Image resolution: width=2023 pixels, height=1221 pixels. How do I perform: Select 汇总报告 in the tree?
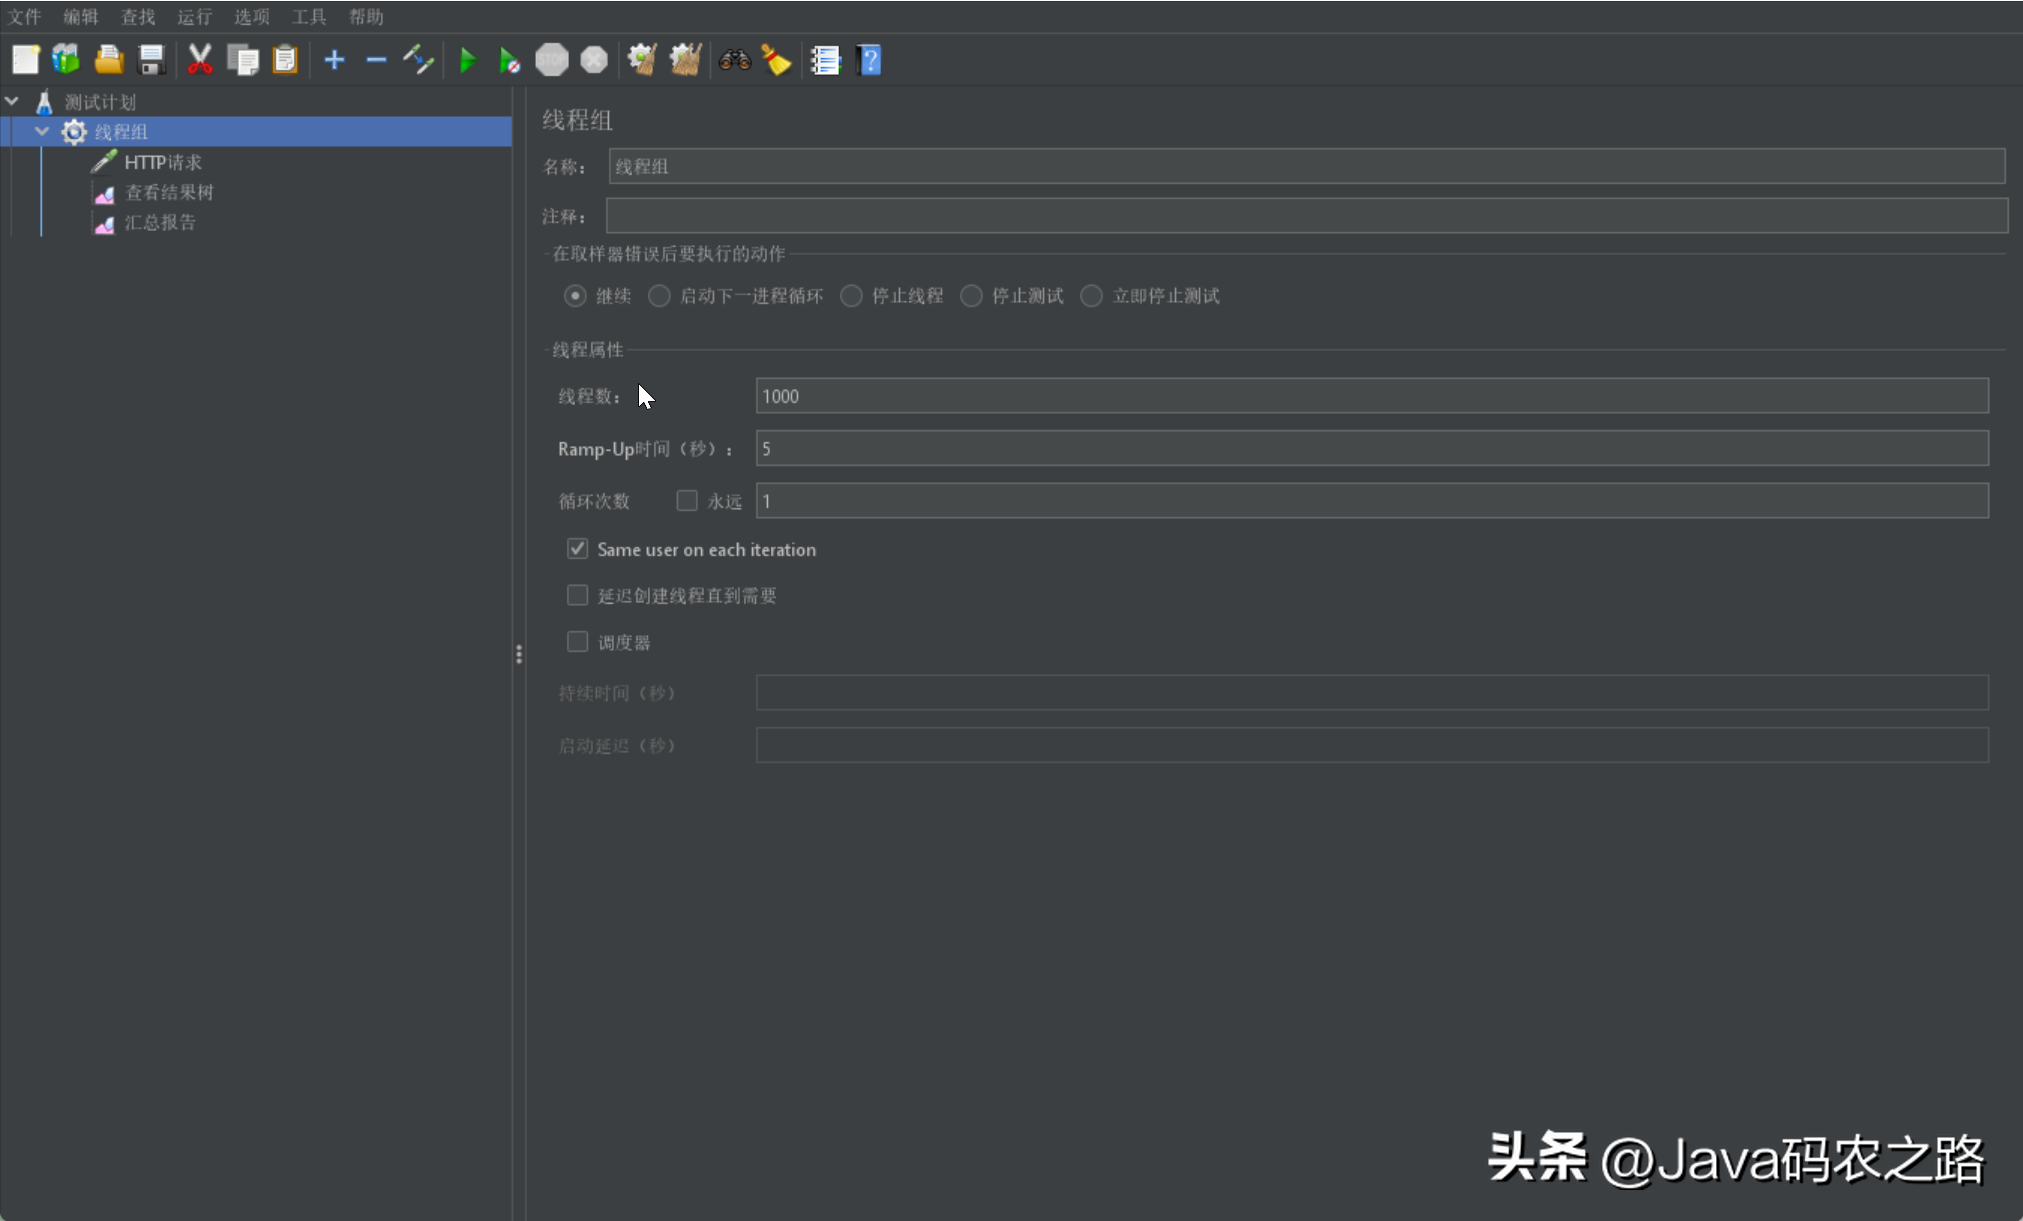point(159,223)
